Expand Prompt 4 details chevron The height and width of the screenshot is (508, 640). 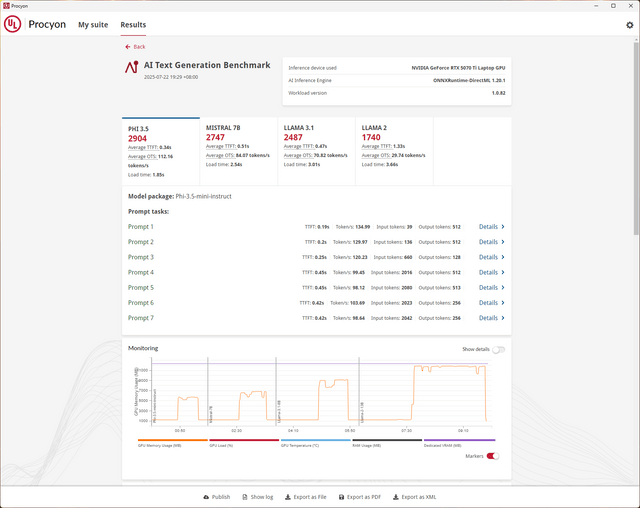[503, 273]
